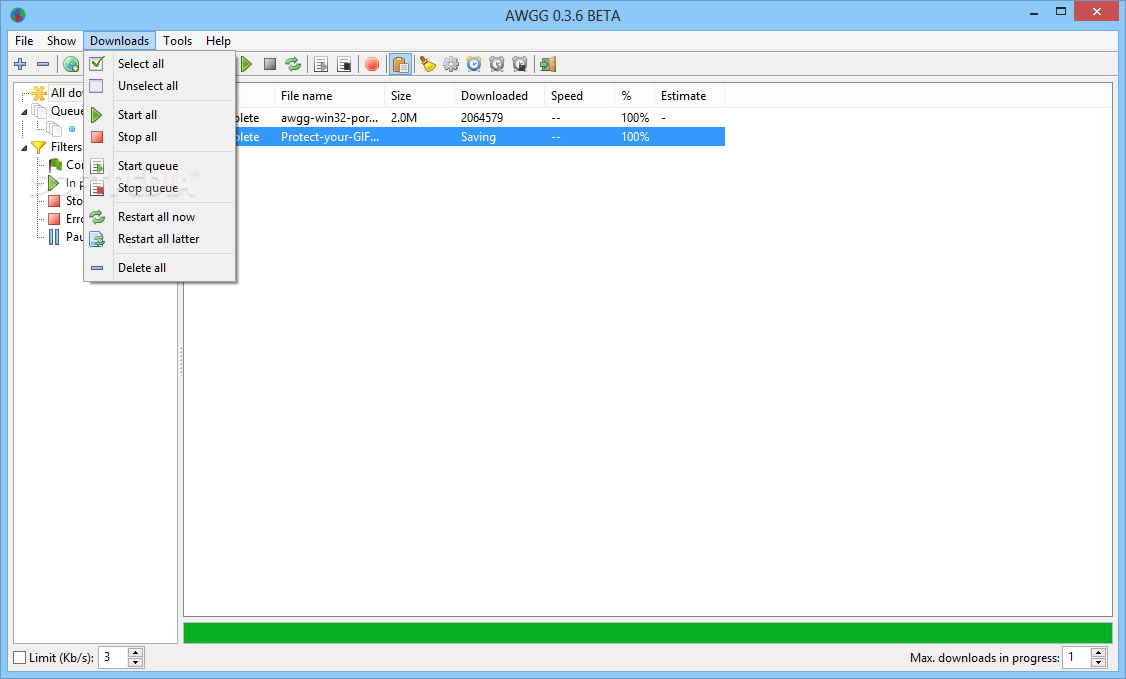Increase speed limit with up arrow
The height and width of the screenshot is (679, 1126).
click(136, 652)
